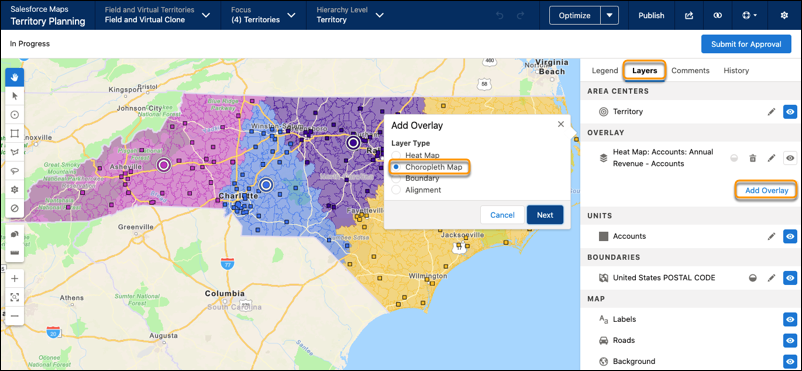Screen dimensions: 802x371
Task: Switch to the Layers tab
Action: click(644, 71)
